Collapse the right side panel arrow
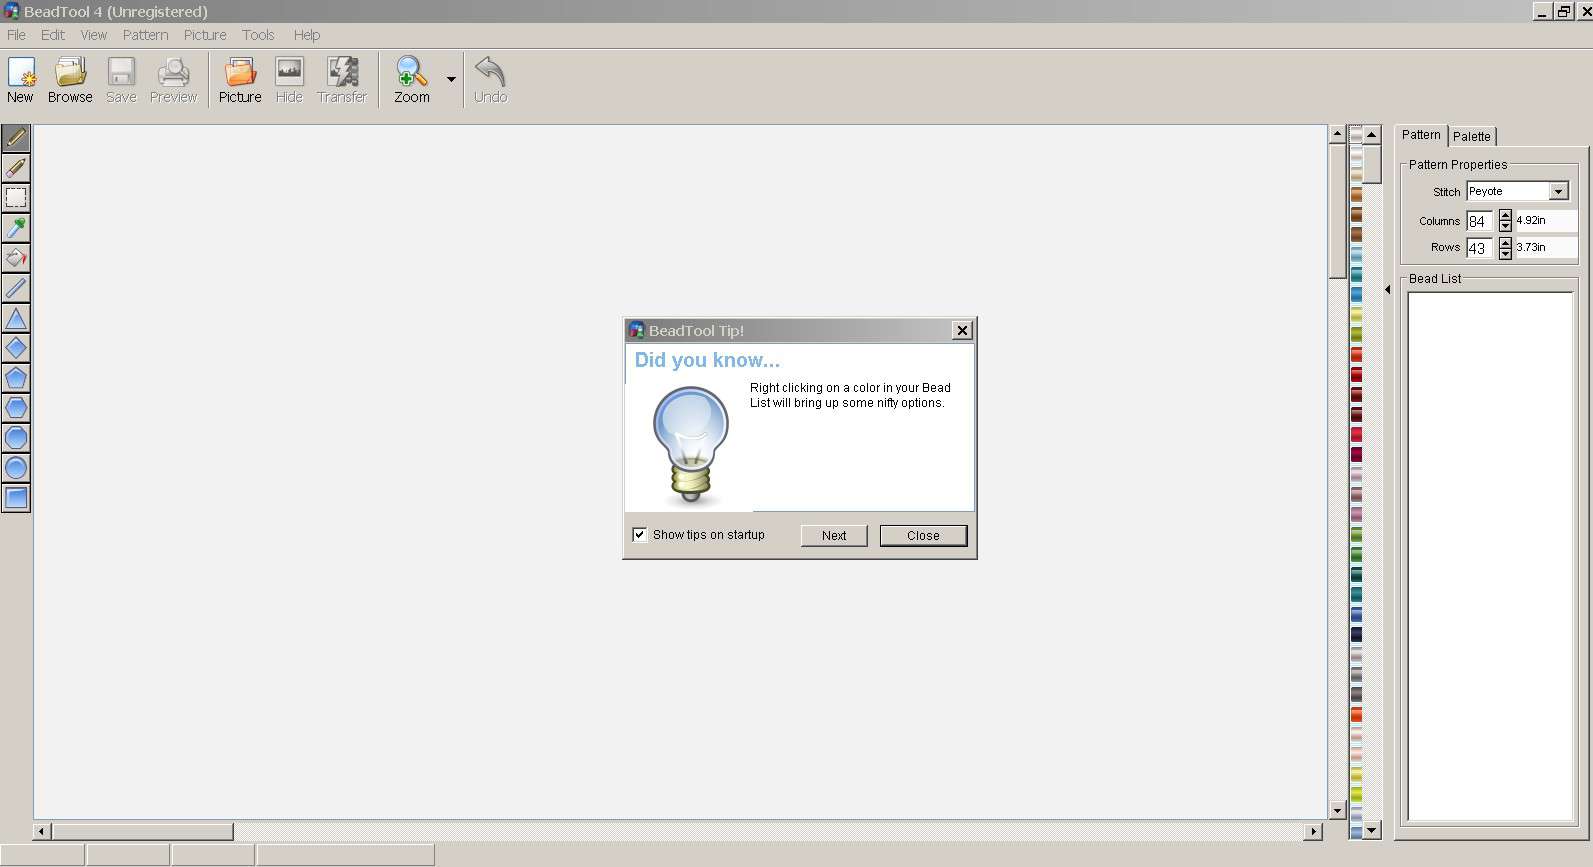The width and height of the screenshot is (1593, 867). point(1387,289)
